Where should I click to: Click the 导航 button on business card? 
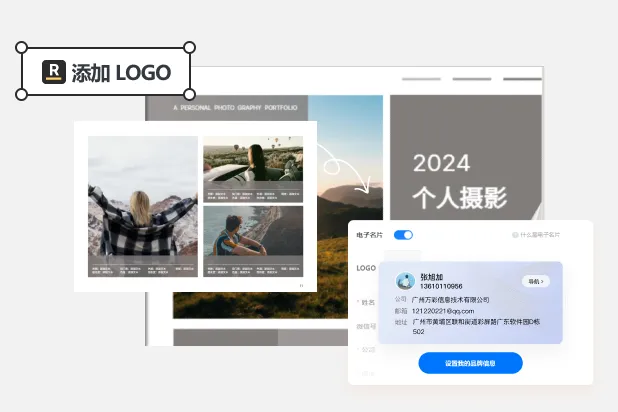(536, 282)
